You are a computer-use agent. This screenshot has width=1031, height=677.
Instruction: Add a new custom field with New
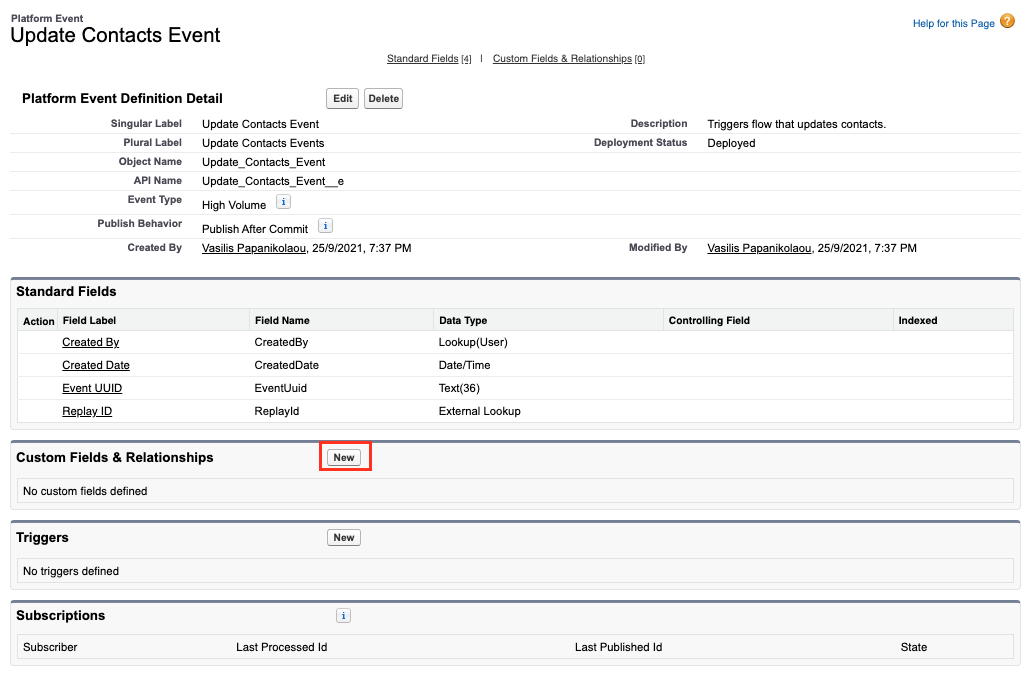[344, 457]
